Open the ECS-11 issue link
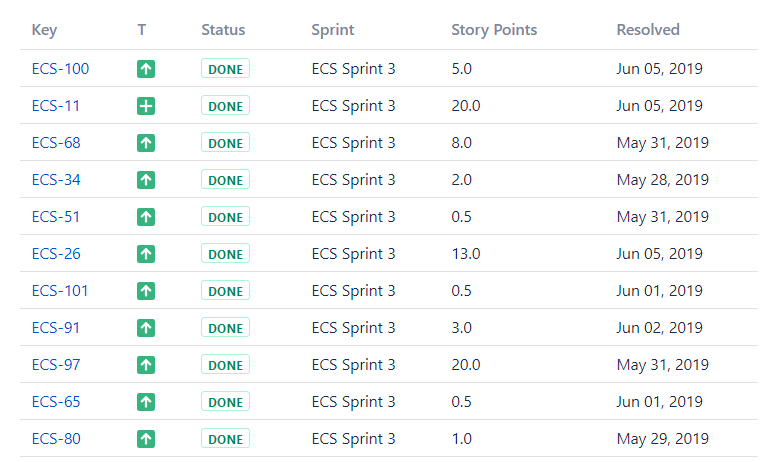 [56, 106]
